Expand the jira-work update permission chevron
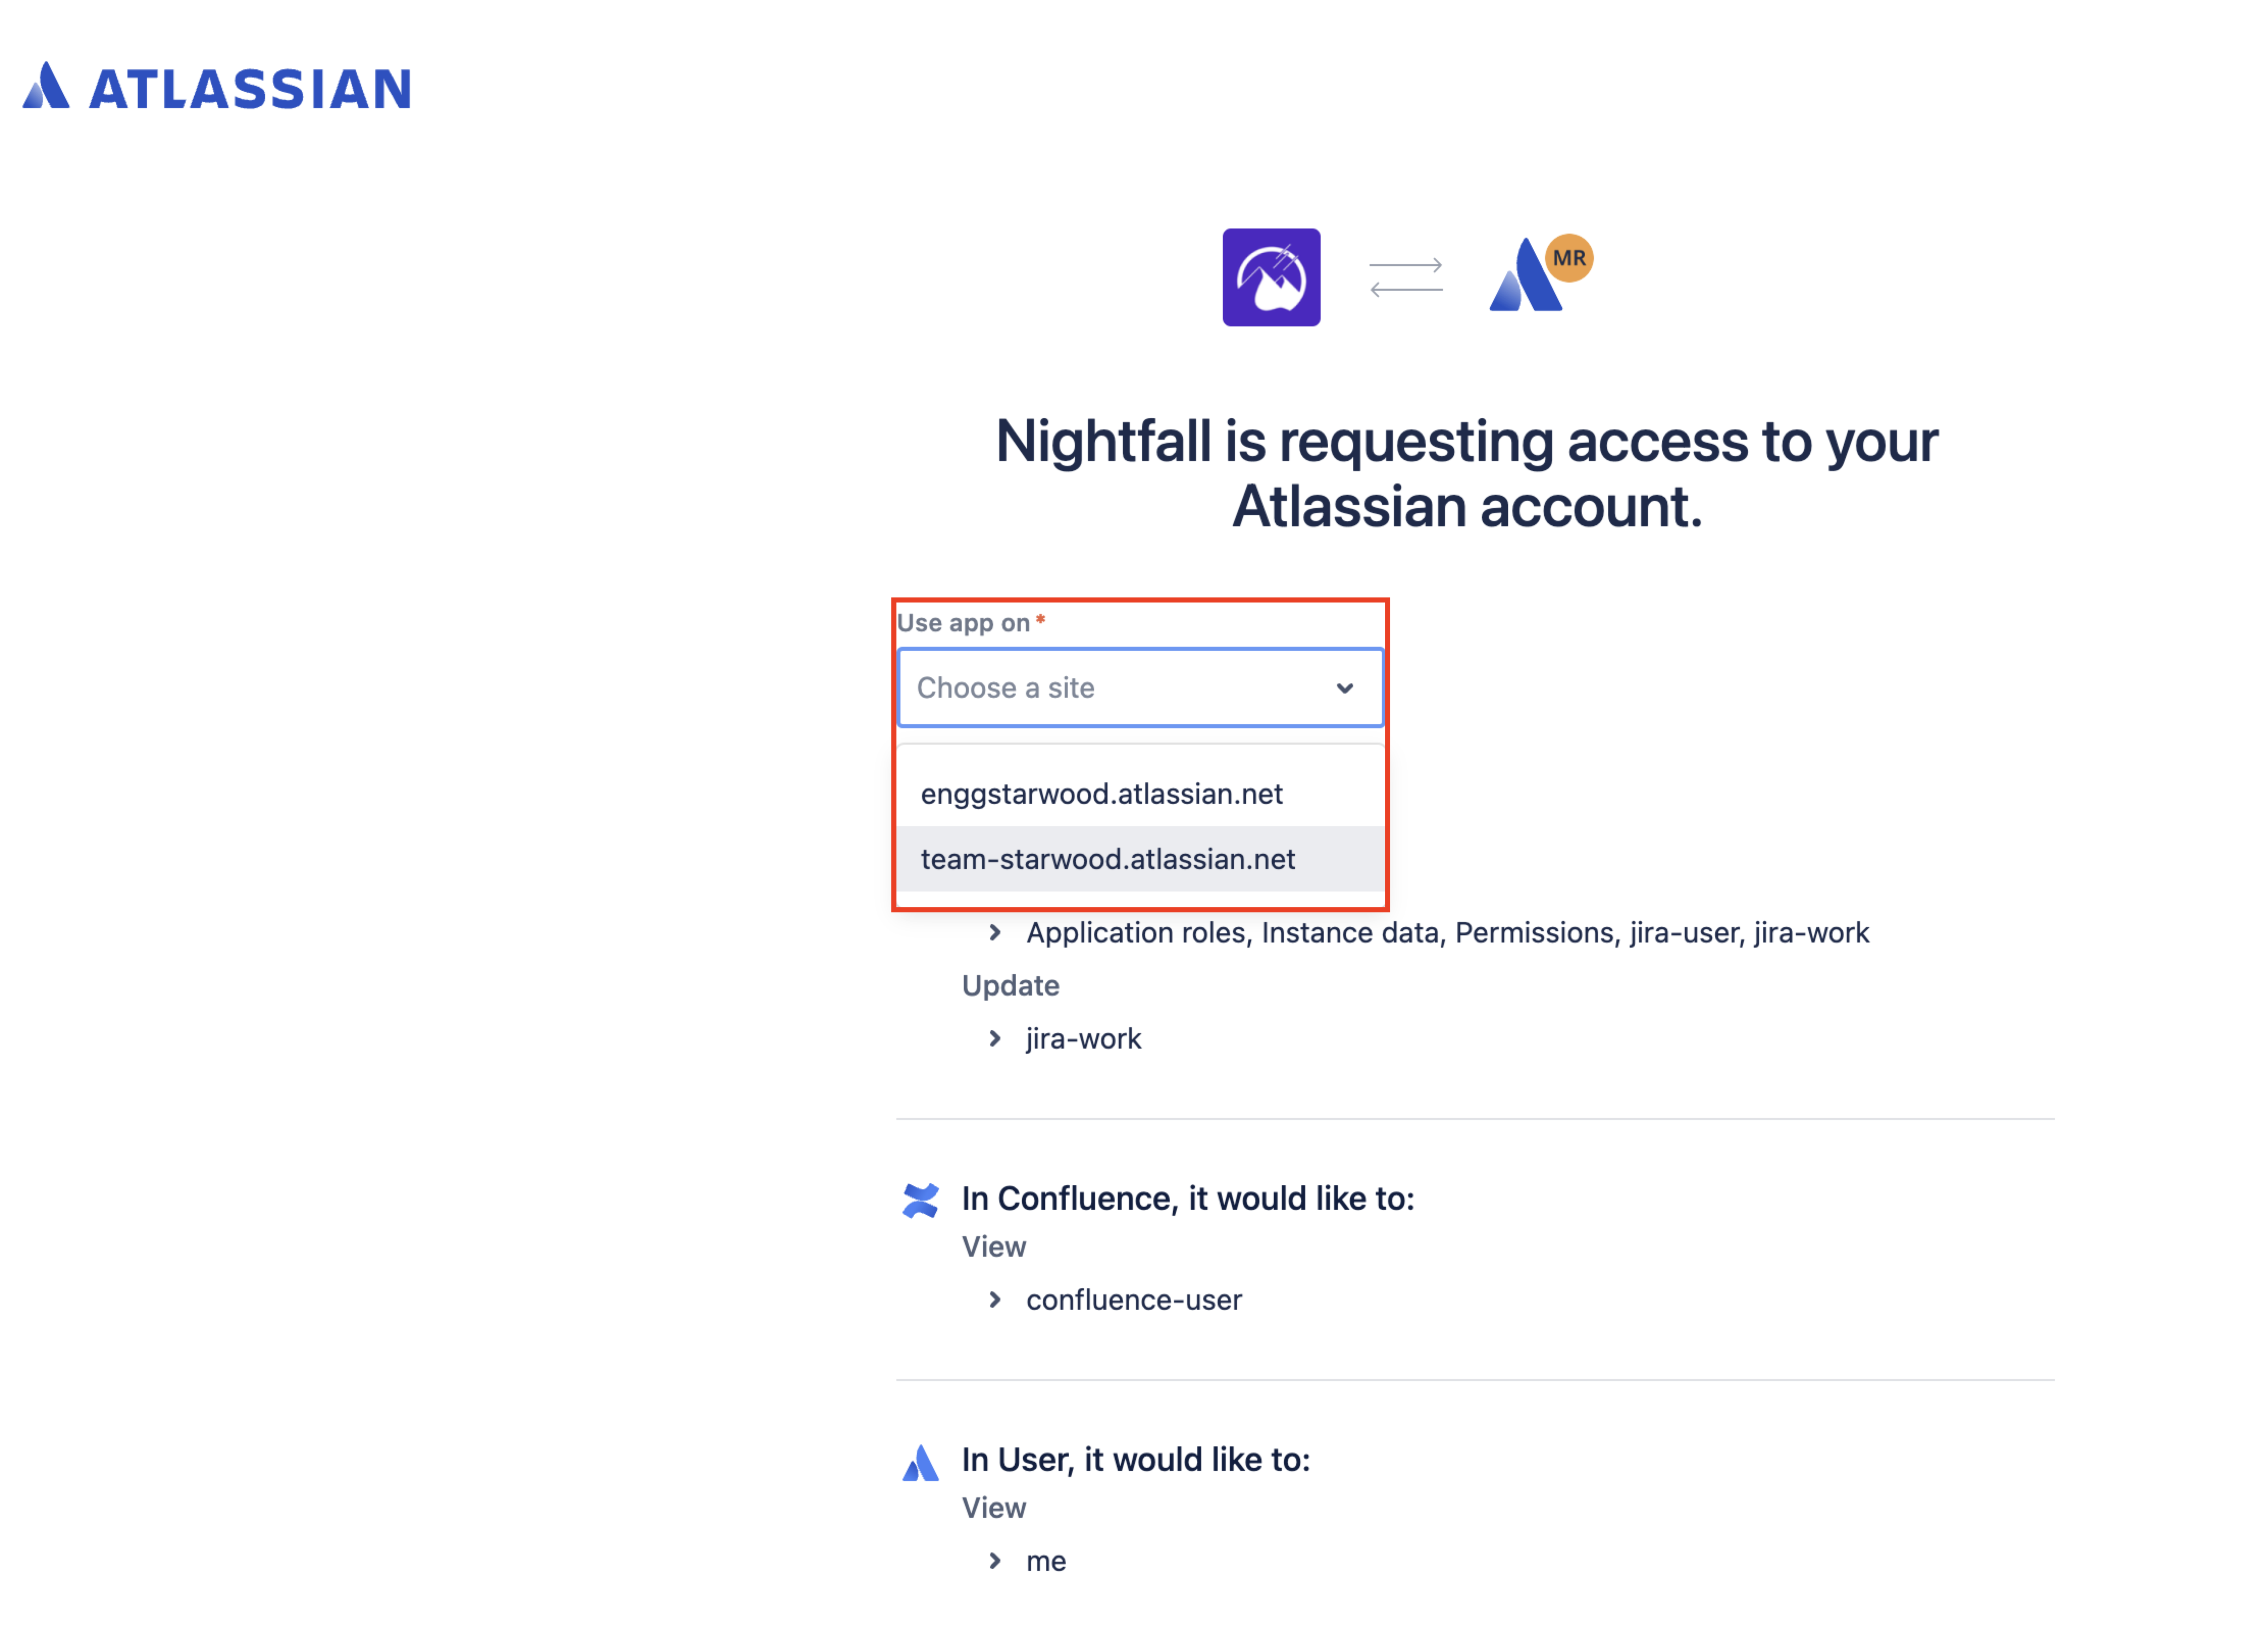This screenshot has width=2268, height=1630. [995, 1039]
